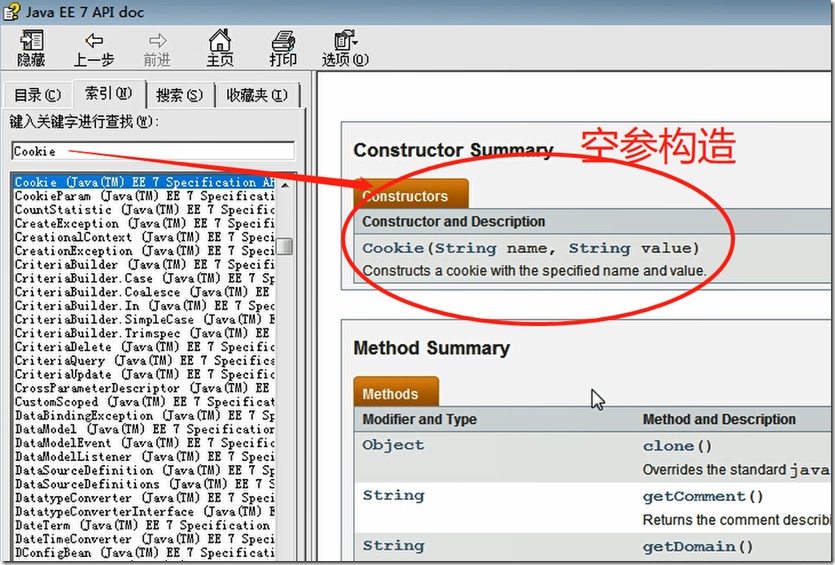Open the Object return type link
Screen dimensions: 835x565
[x=393, y=445]
